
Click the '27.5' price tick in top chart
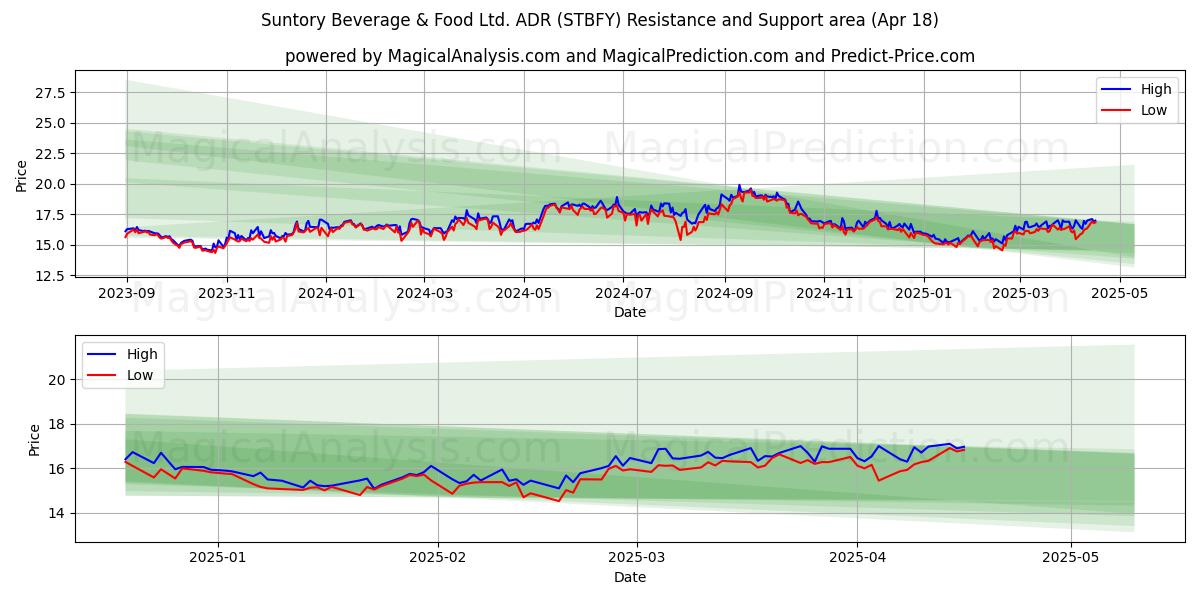pyautogui.click(x=52, y=93)
